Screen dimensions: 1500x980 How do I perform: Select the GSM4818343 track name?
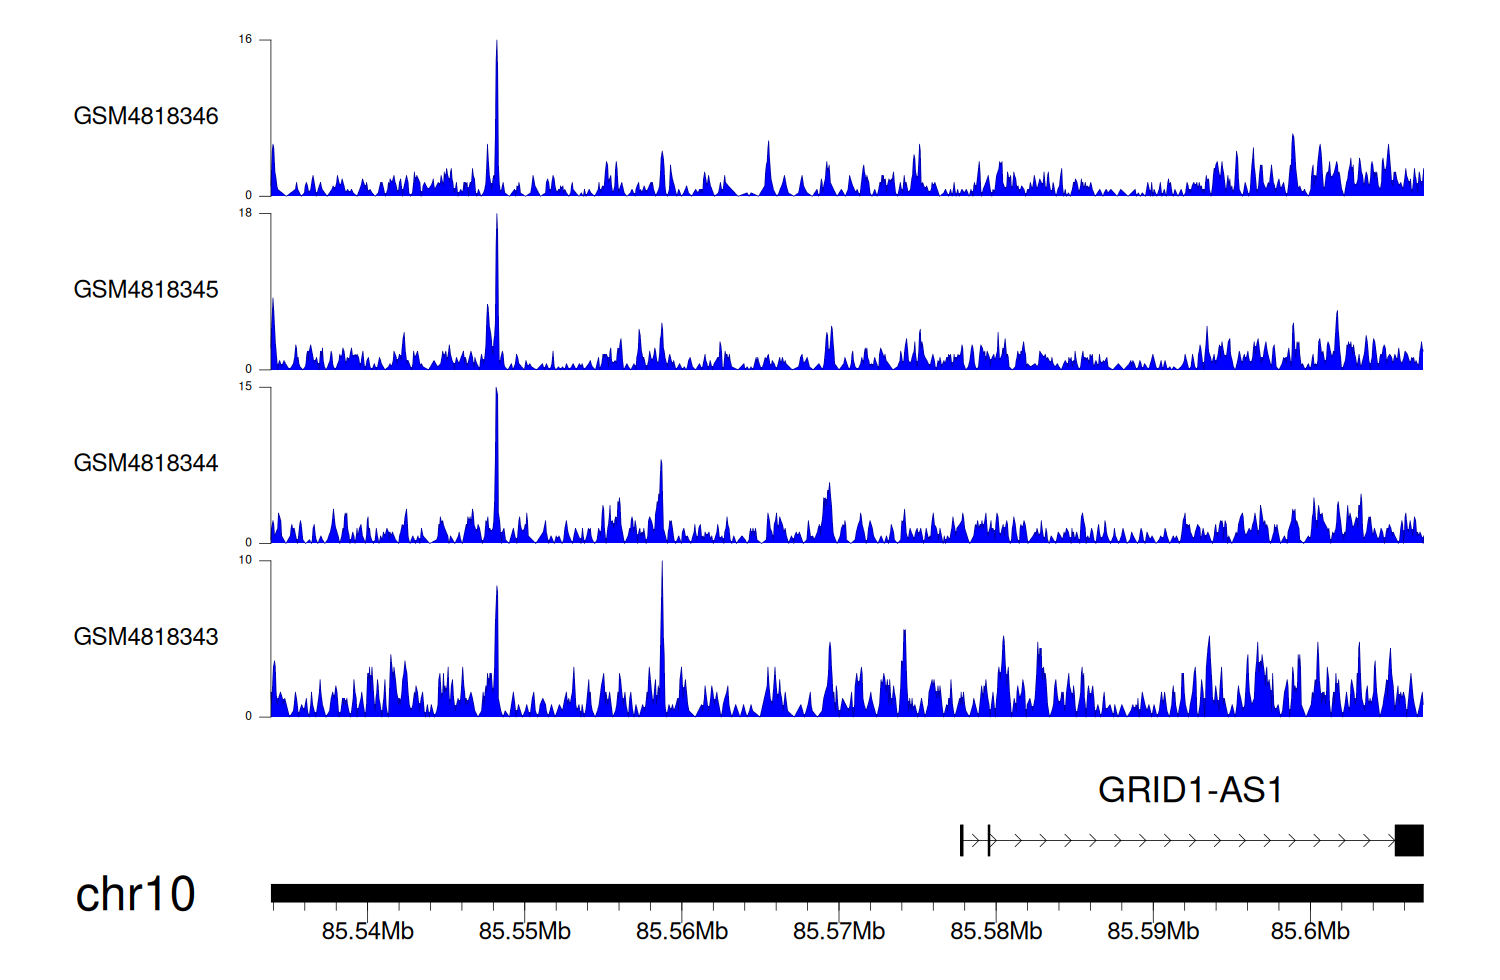[x=146, y=637]
